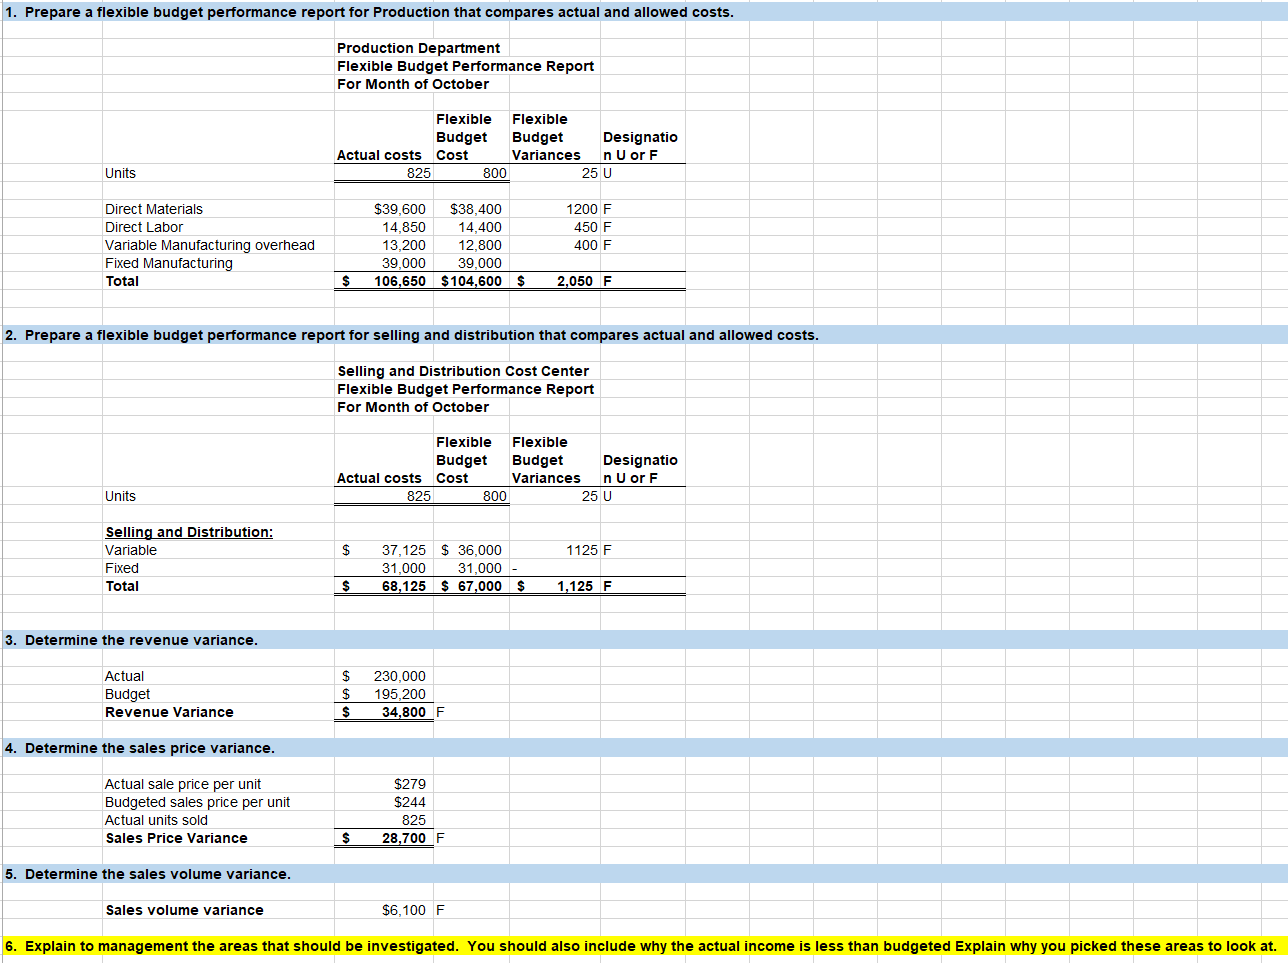The image size is (1288, 963).
Task: Click the Actual units sold value 825
Action: point(414,820)
